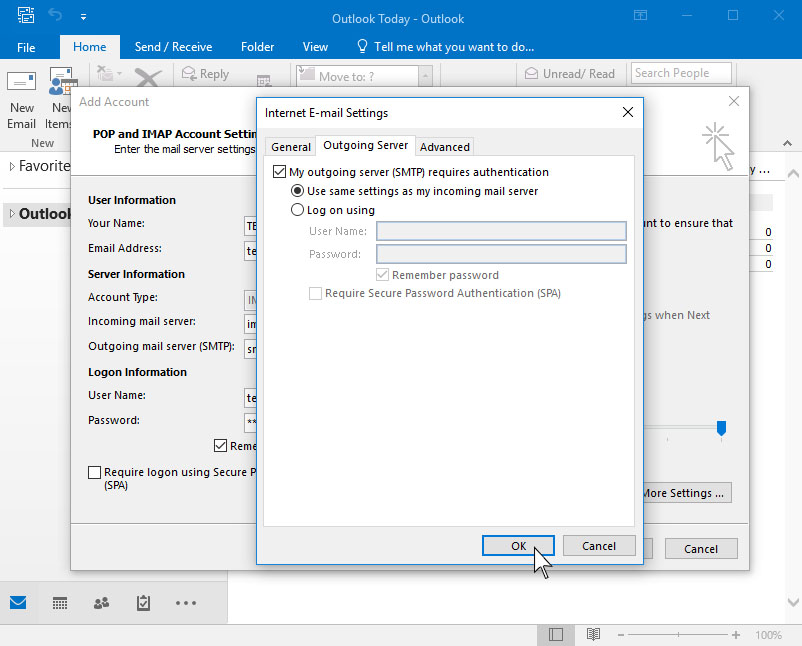Click the Password field under Log on using
802x646 pixels.
pyautogui.click(x=501, y=254)
